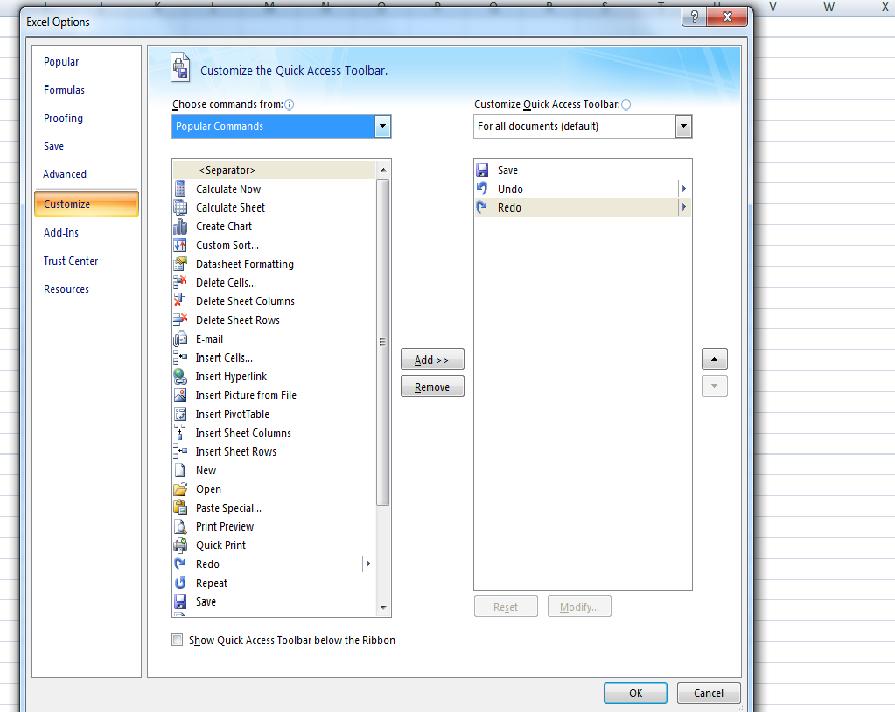
Task: Confirm with the OK button
Action: coord(635,693)
